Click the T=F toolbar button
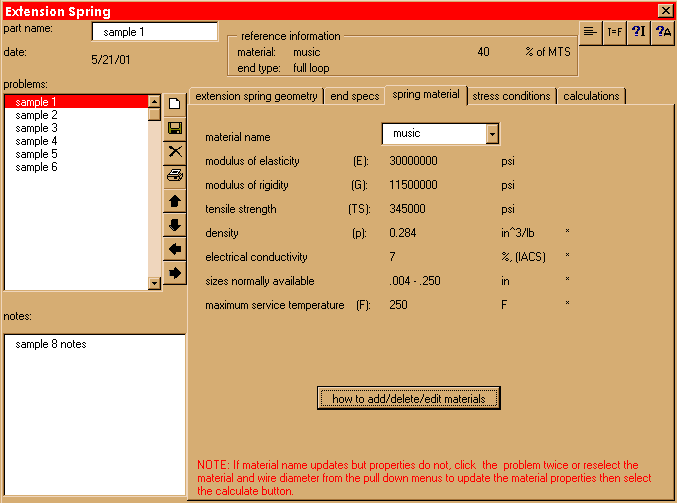Screen dimensions: 677x503 point(615,32)
